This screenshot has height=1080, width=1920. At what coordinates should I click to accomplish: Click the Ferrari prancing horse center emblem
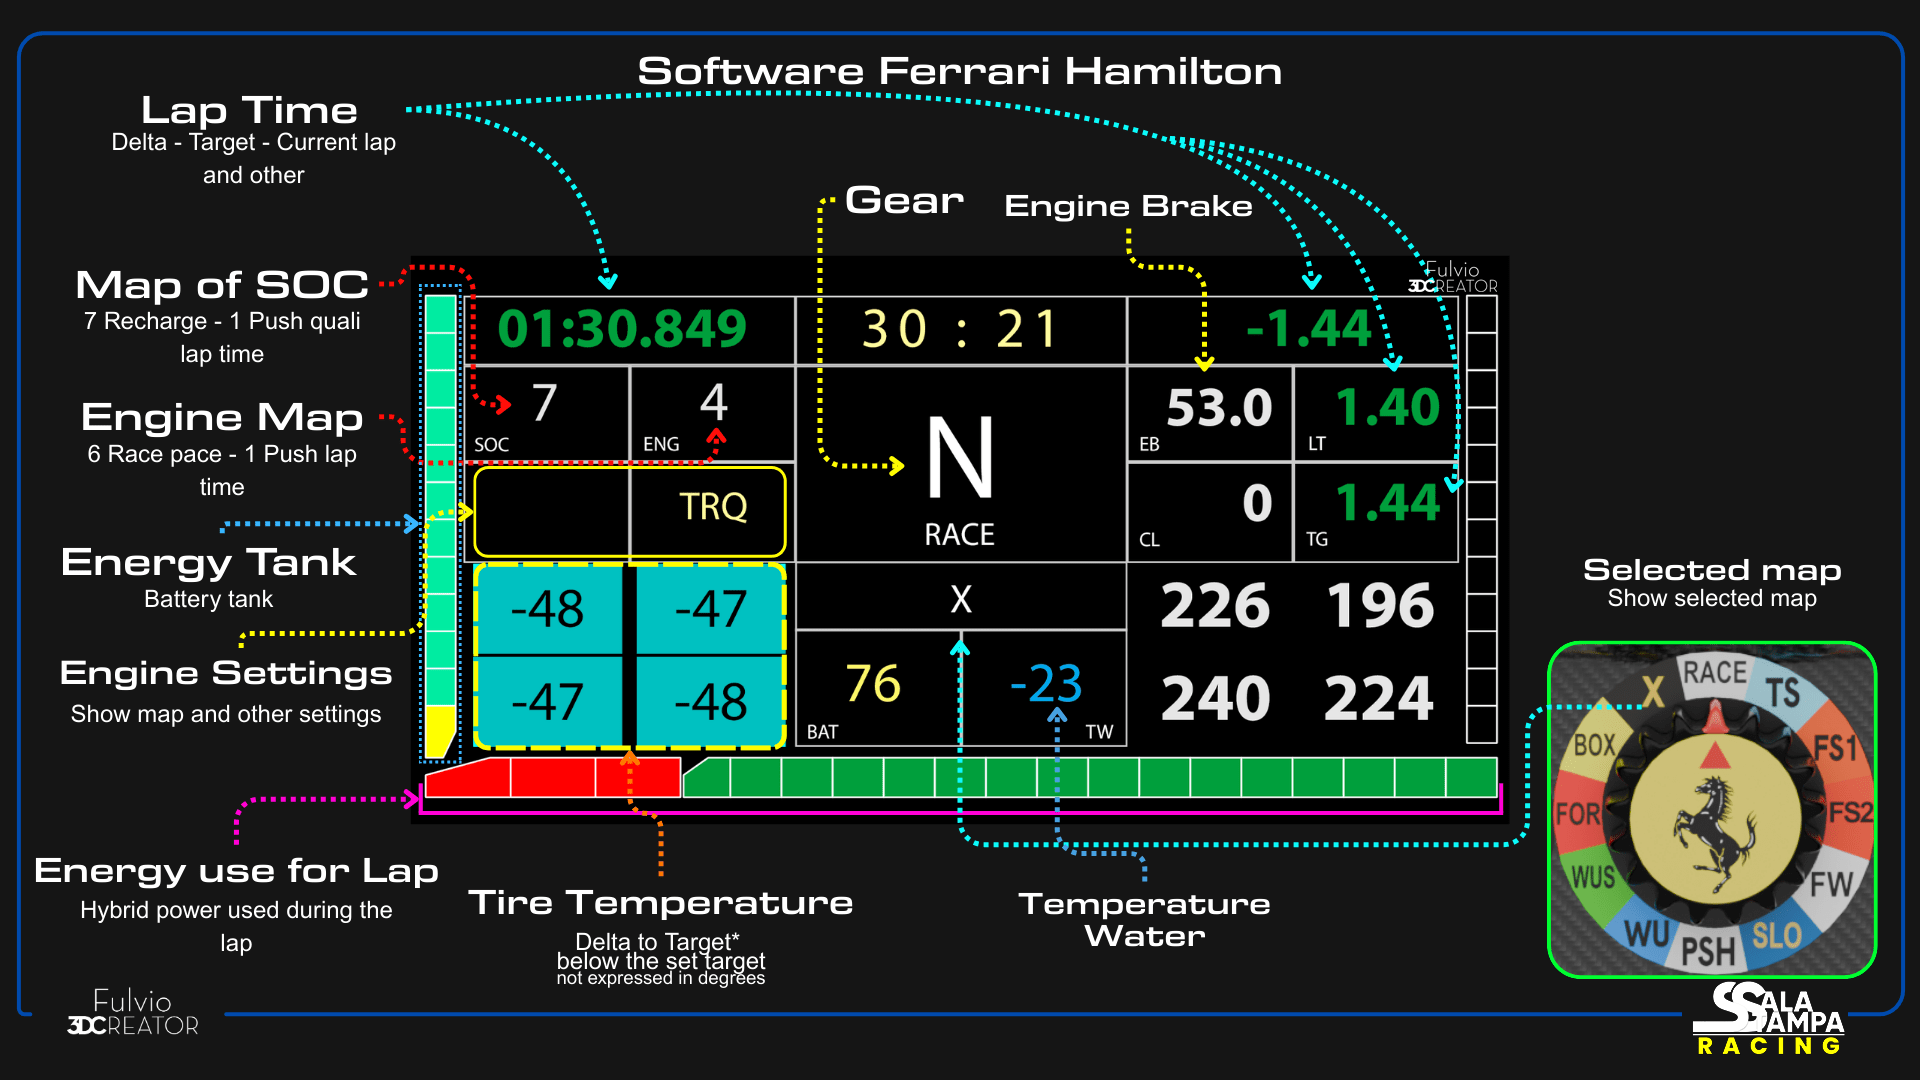[x=1714, y=830]
